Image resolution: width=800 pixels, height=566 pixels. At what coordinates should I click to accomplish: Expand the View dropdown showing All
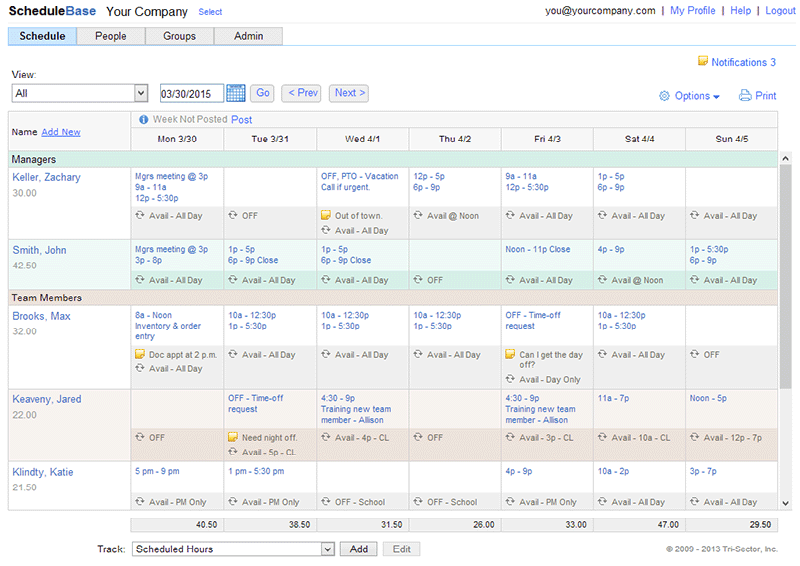pos(140,93)
